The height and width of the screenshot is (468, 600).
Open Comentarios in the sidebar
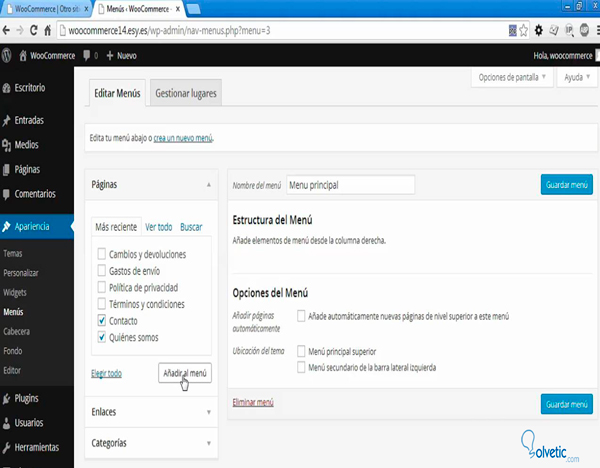37,194
